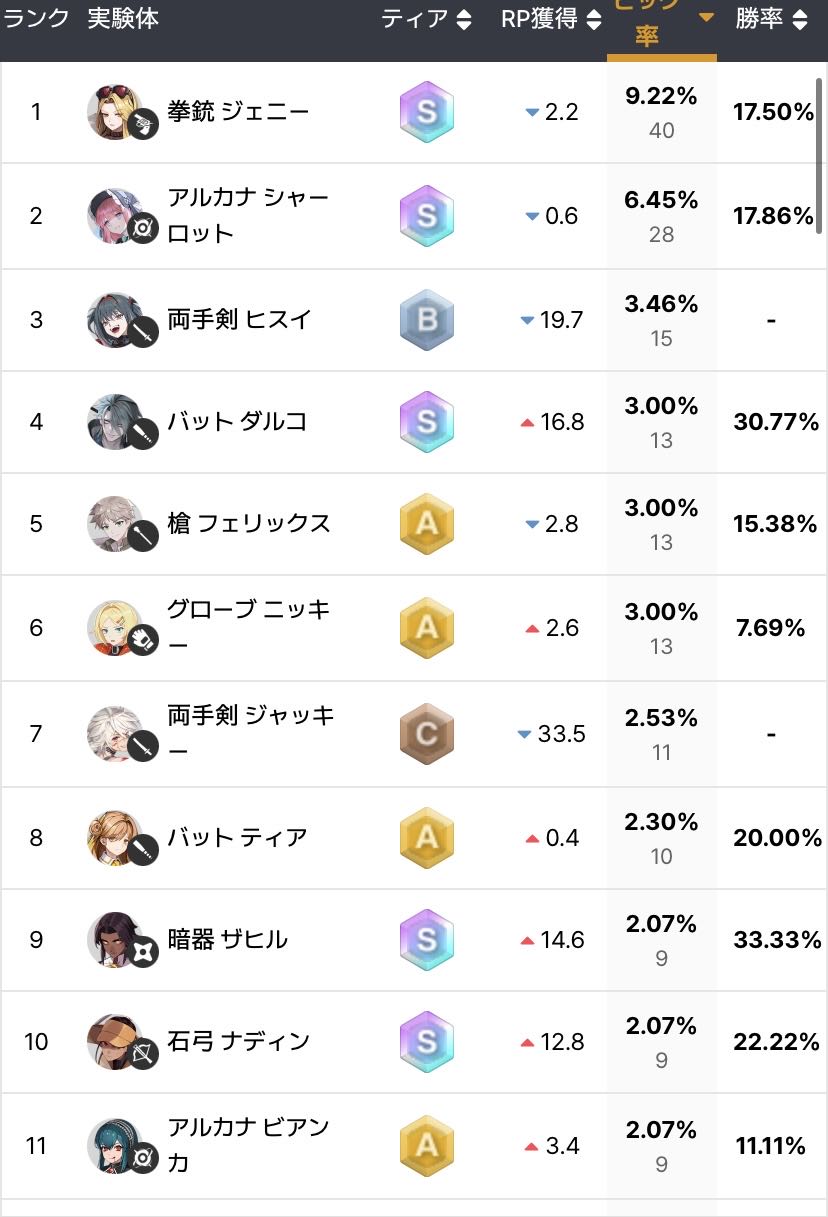Open the アルカナ シャーロット character link
Viewport: 828px width, 1217px height.
(248, 215)
